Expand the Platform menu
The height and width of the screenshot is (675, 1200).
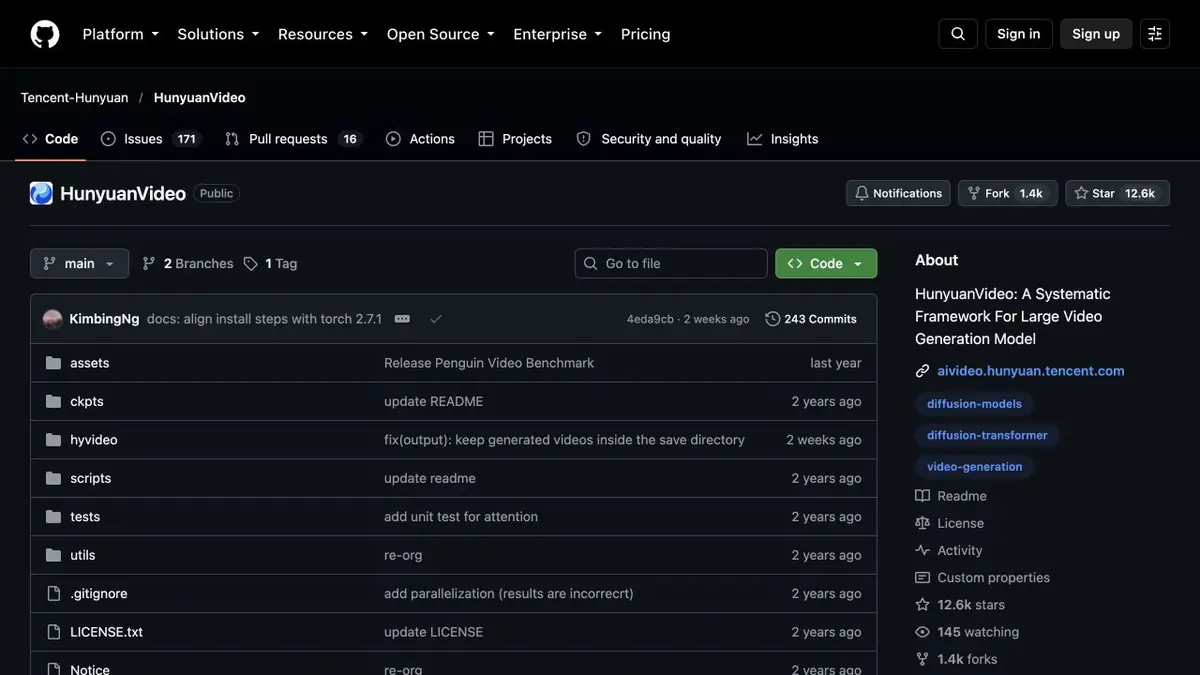(120, 34)
